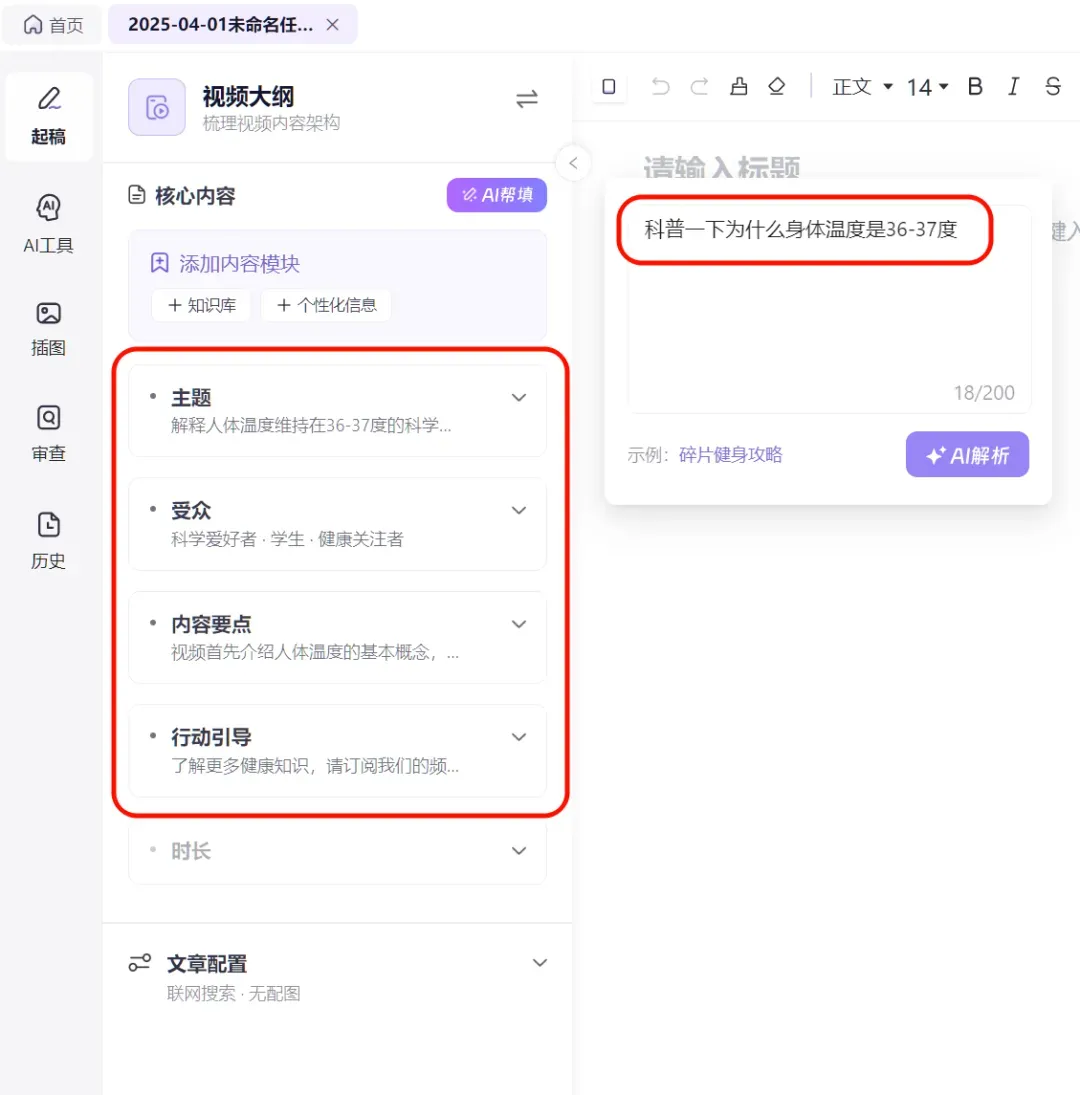Click the 梳理视频内容架构 subtitle
The image size is (1080, 1095).
[x=271, y=123]
